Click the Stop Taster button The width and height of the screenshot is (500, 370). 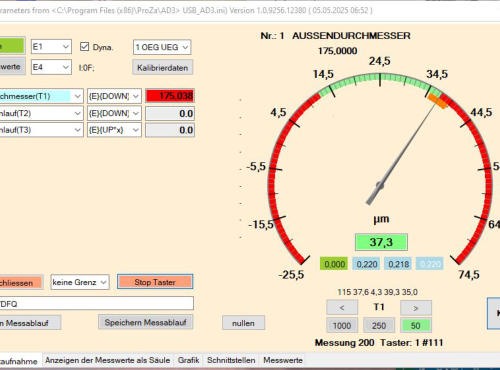(x=155, y=282)
